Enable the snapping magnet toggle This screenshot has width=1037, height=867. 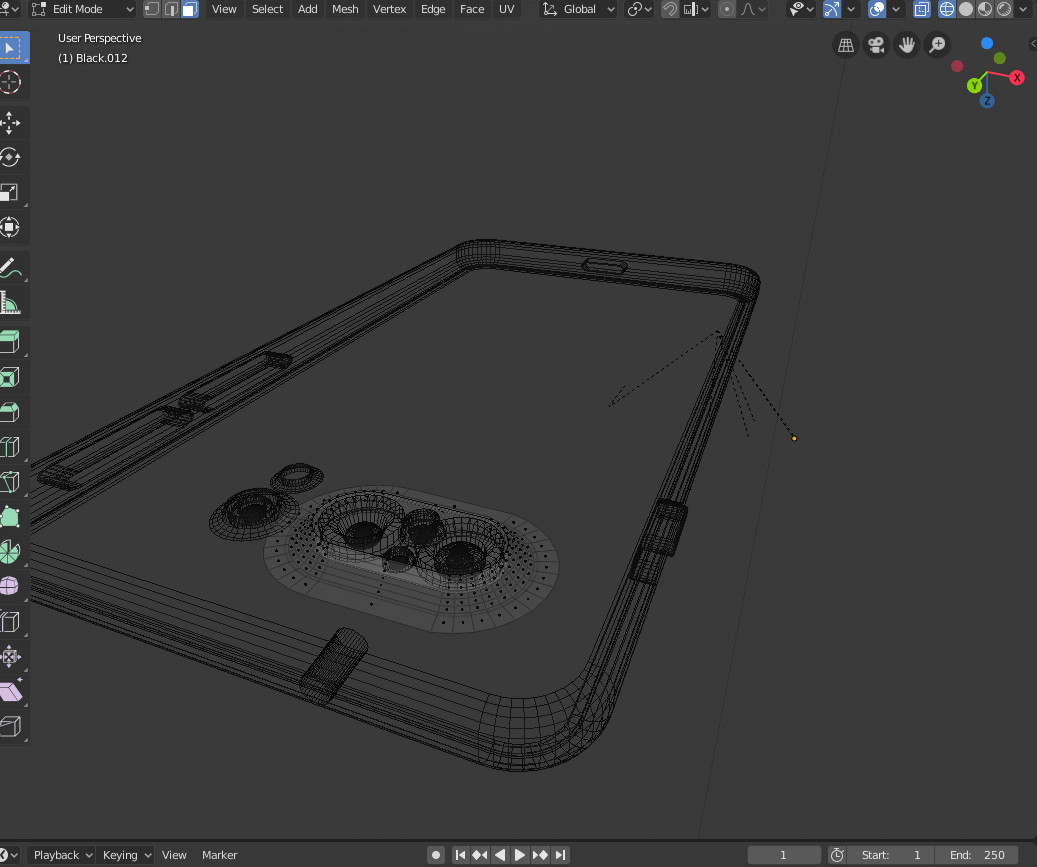pyautogui.click(x=669, y=9)
